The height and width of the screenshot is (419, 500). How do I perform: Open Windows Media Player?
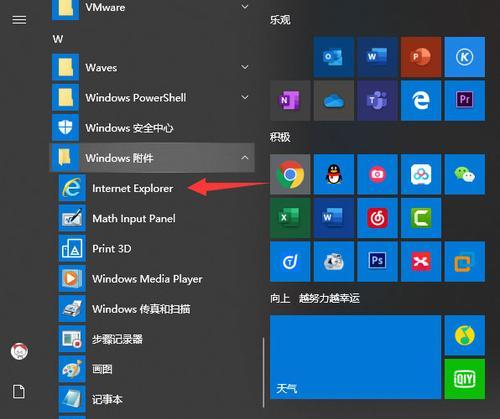pyautogui.click(x=152, y=279)
